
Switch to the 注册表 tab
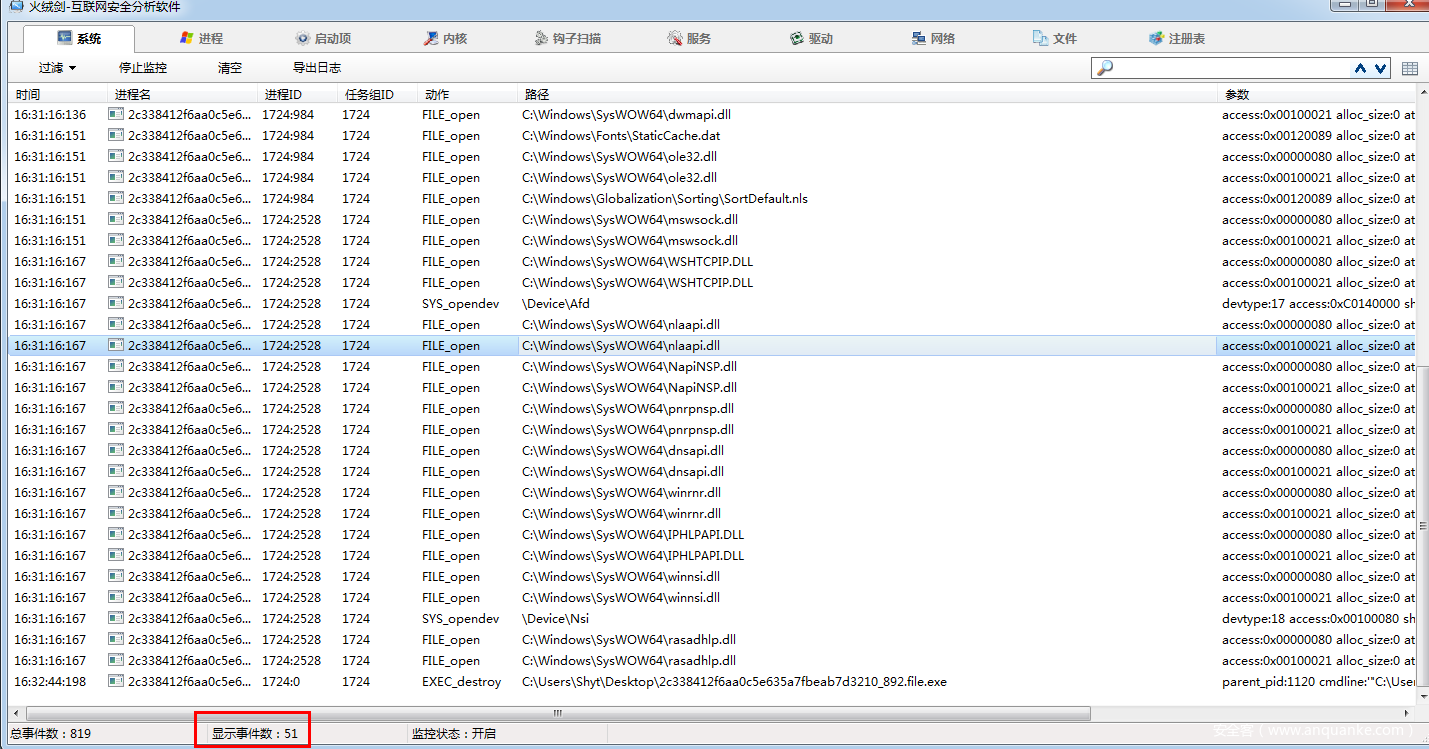[1176, 39]
